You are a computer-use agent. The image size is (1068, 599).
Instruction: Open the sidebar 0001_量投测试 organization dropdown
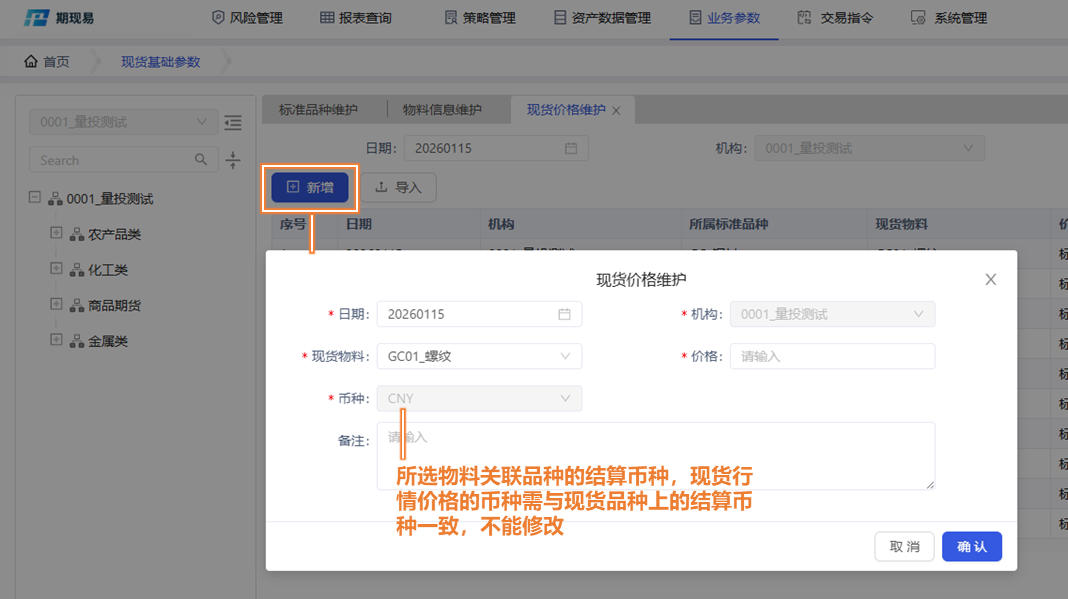tap(123, 122)
